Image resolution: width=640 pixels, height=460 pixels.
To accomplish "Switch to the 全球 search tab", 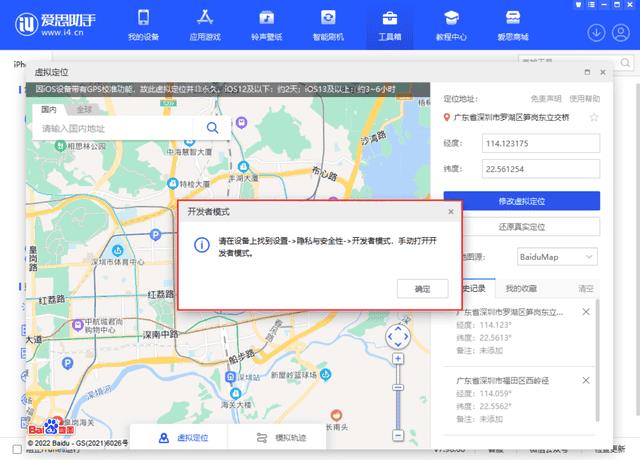I will 84,109.
